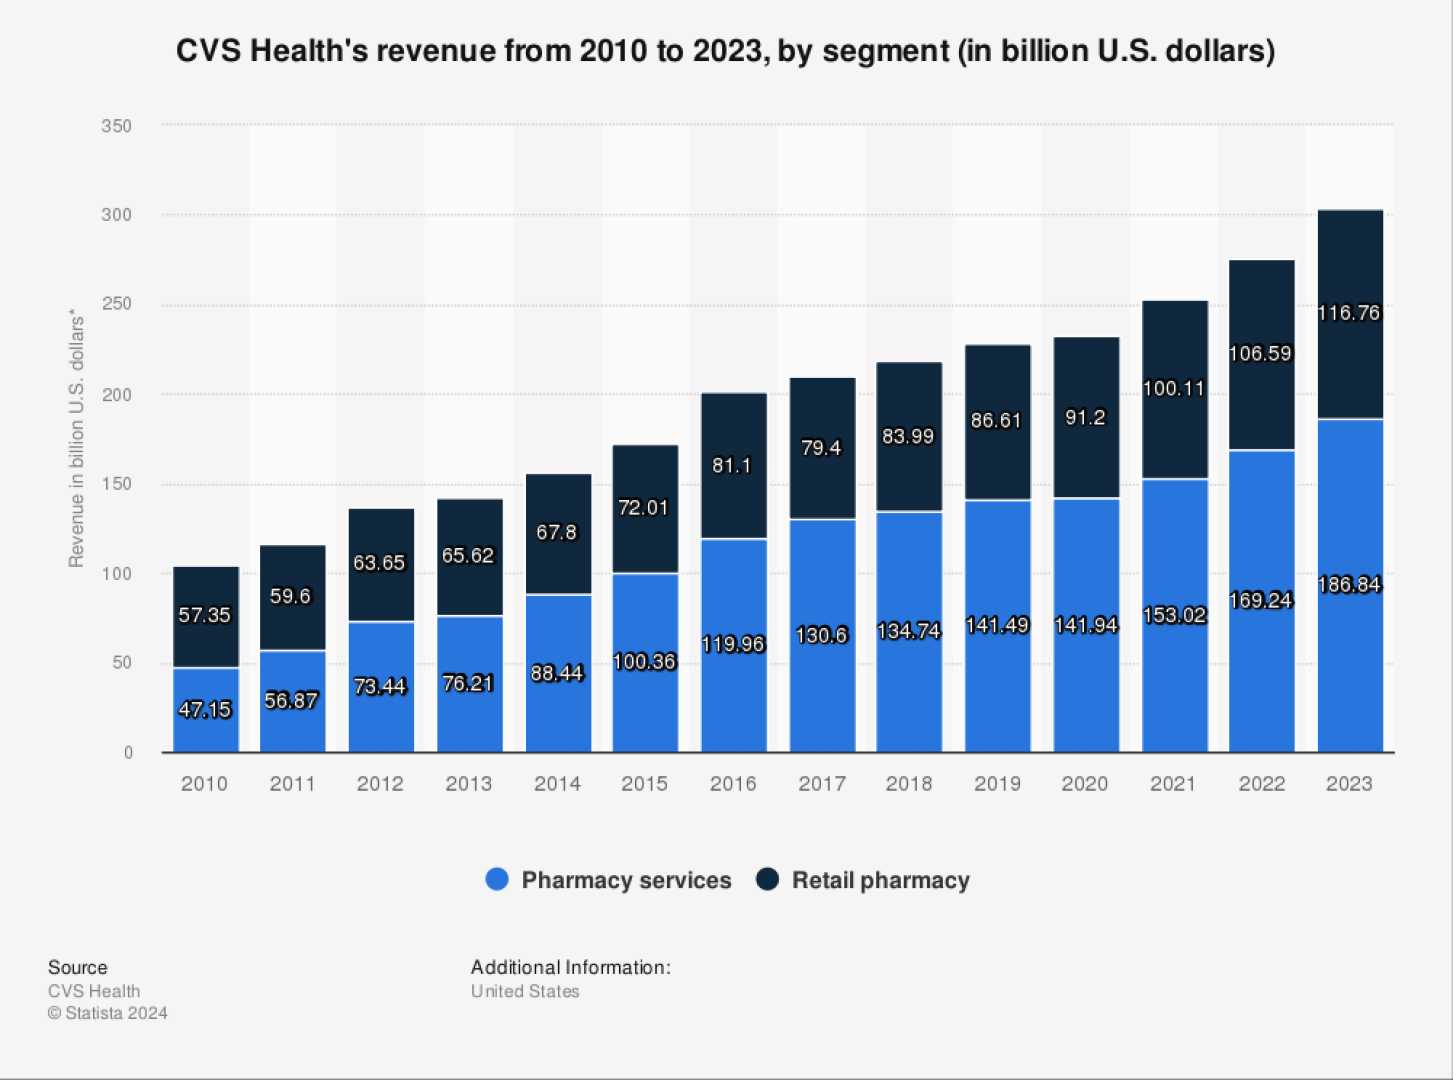1453x1080 pixels.
Task: Click the 2017 x-axis label
Action: tap(822, 784)
